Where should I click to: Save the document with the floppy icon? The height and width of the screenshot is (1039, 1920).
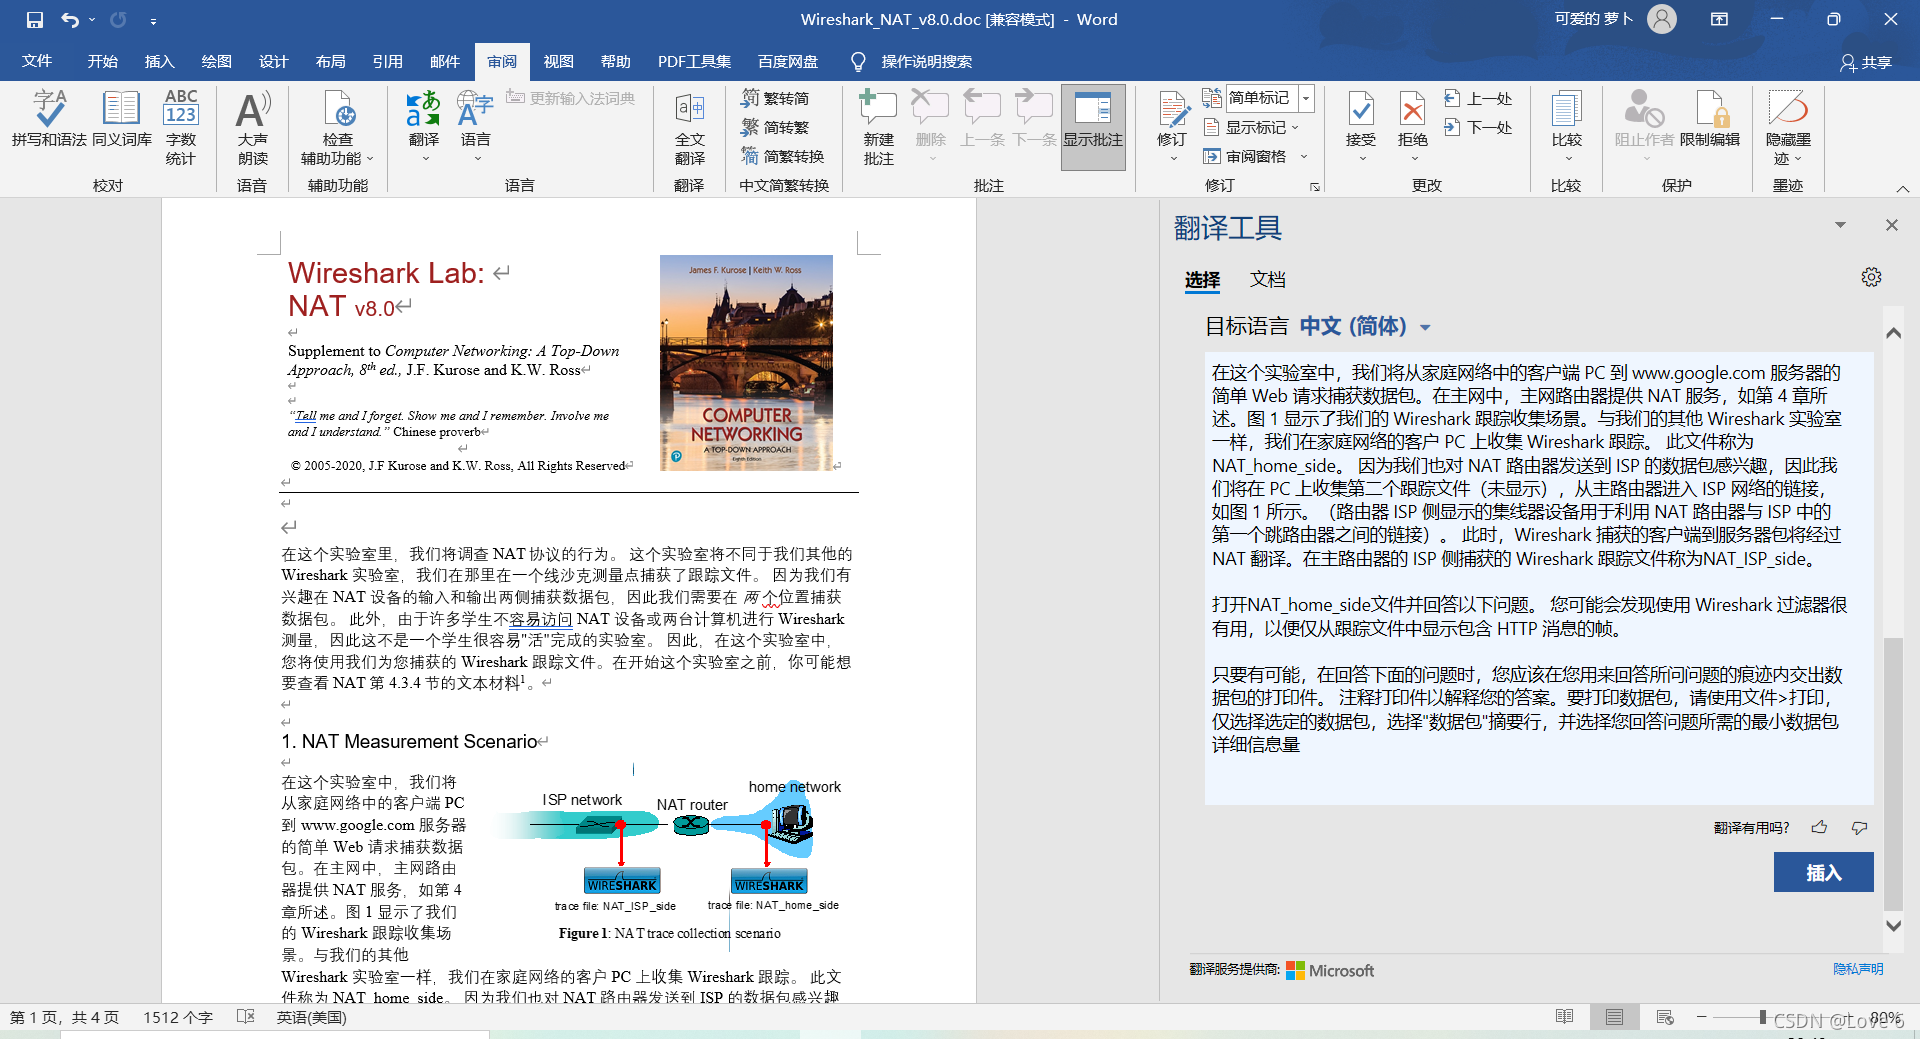35,20
